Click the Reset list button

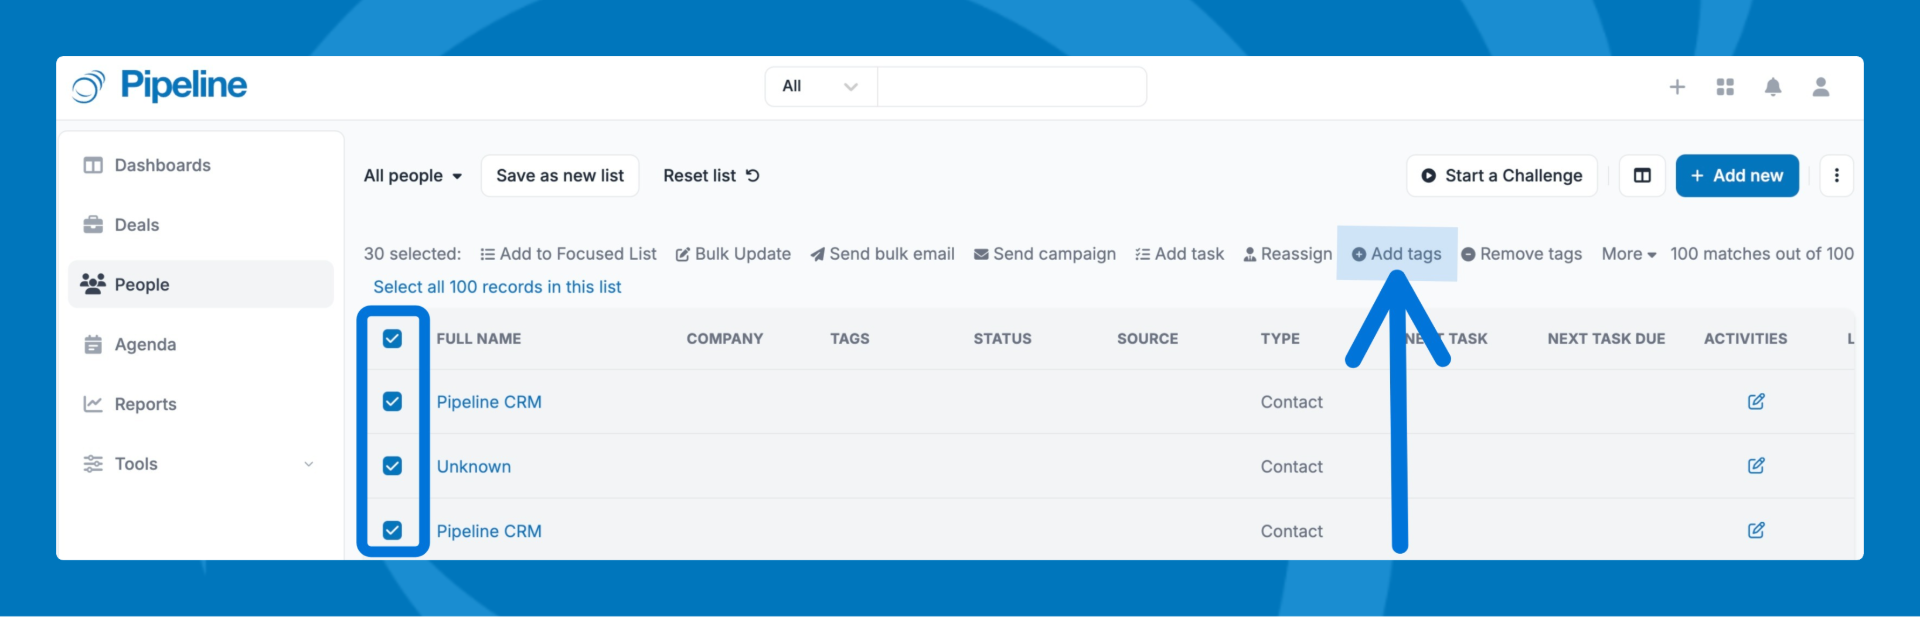[711, 176]
